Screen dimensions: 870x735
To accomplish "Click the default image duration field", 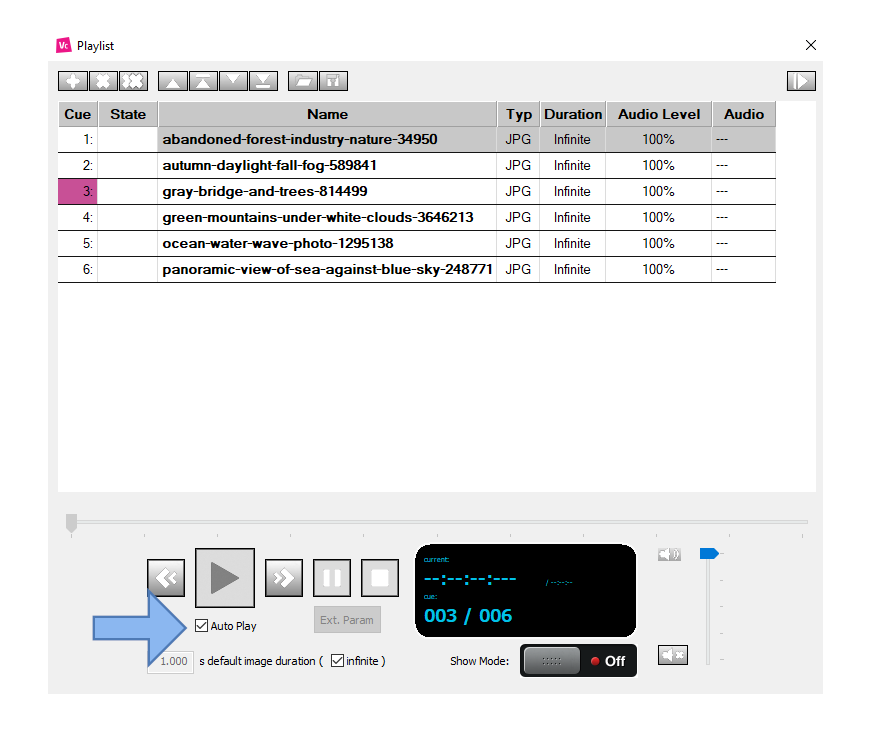I will pos(170,661).
